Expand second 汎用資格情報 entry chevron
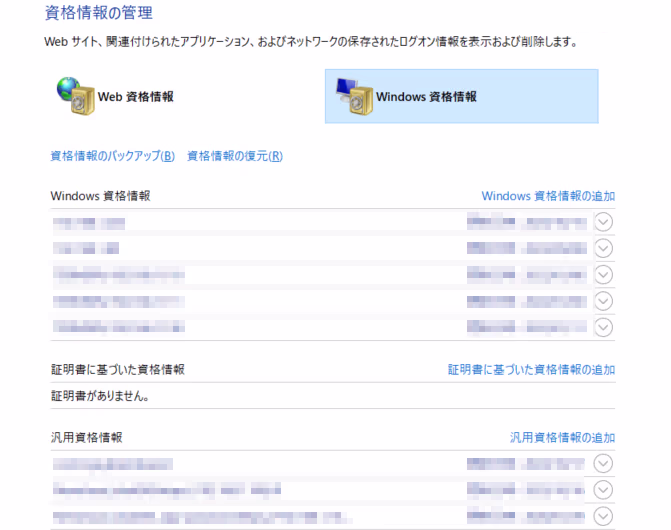 [x=603, y=490]
